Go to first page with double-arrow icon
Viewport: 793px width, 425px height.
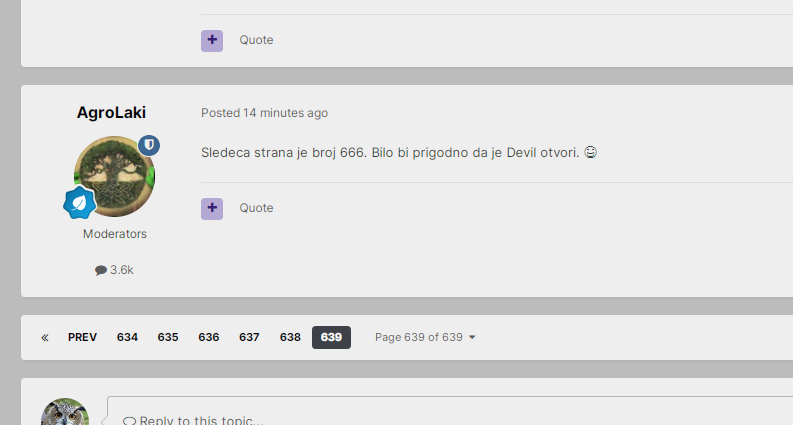pos(45,337)
